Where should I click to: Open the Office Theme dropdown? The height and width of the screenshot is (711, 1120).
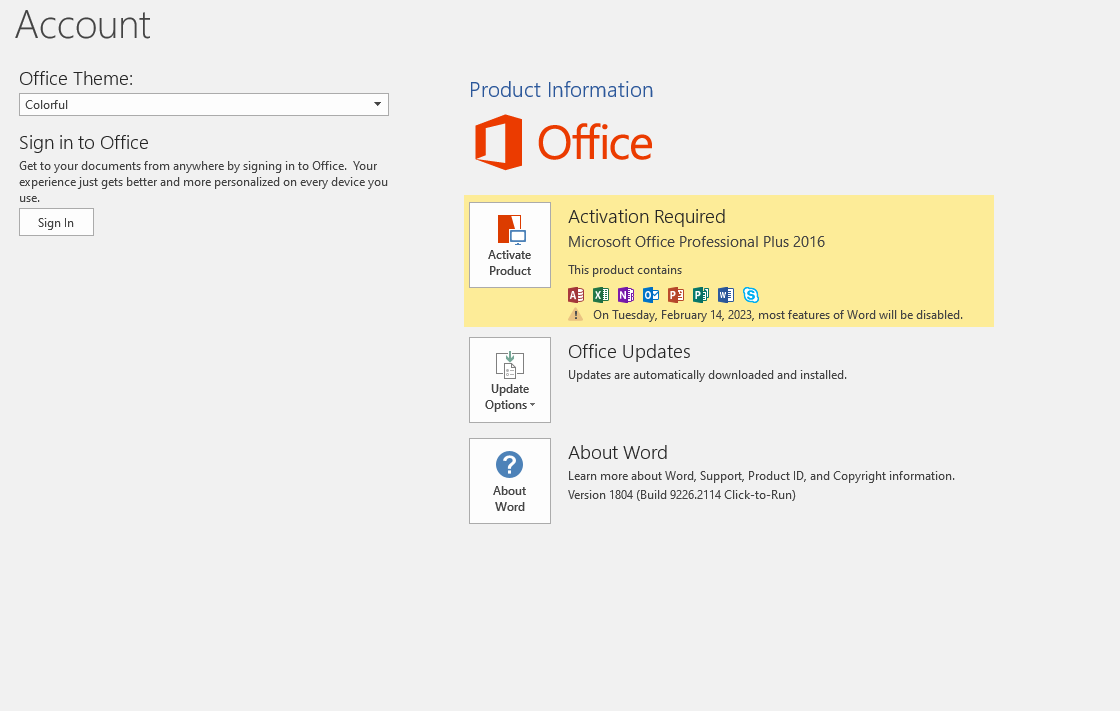[204, 104]
